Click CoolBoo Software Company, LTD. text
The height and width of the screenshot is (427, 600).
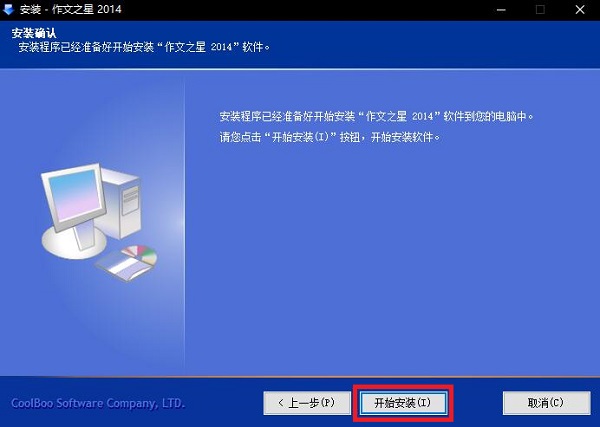98,403
